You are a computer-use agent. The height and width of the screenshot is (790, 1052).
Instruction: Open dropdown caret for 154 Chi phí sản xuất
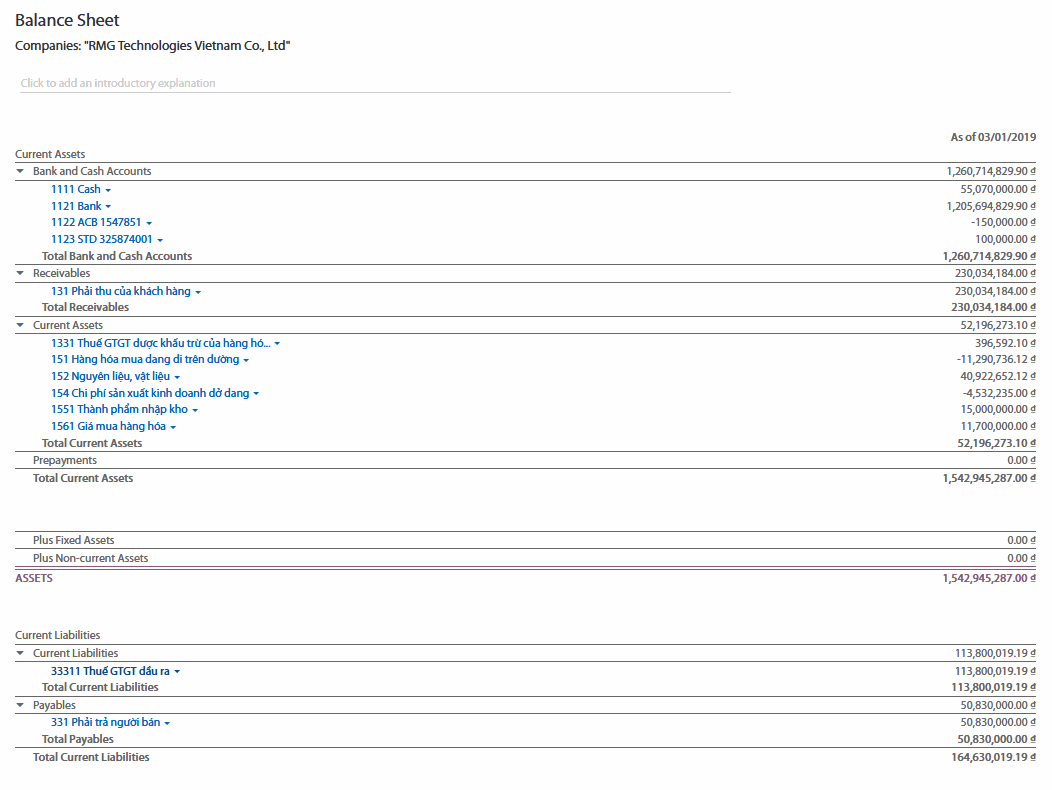(256, 394)
